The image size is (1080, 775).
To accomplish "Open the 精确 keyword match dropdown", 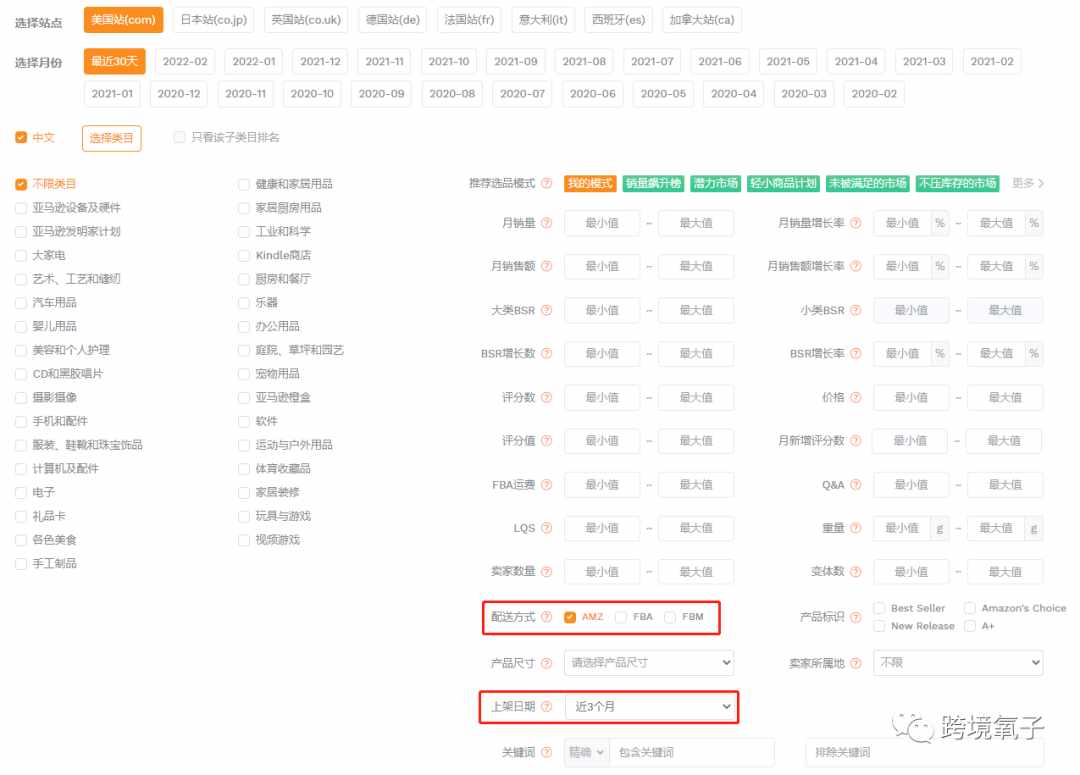I will 586,752.
